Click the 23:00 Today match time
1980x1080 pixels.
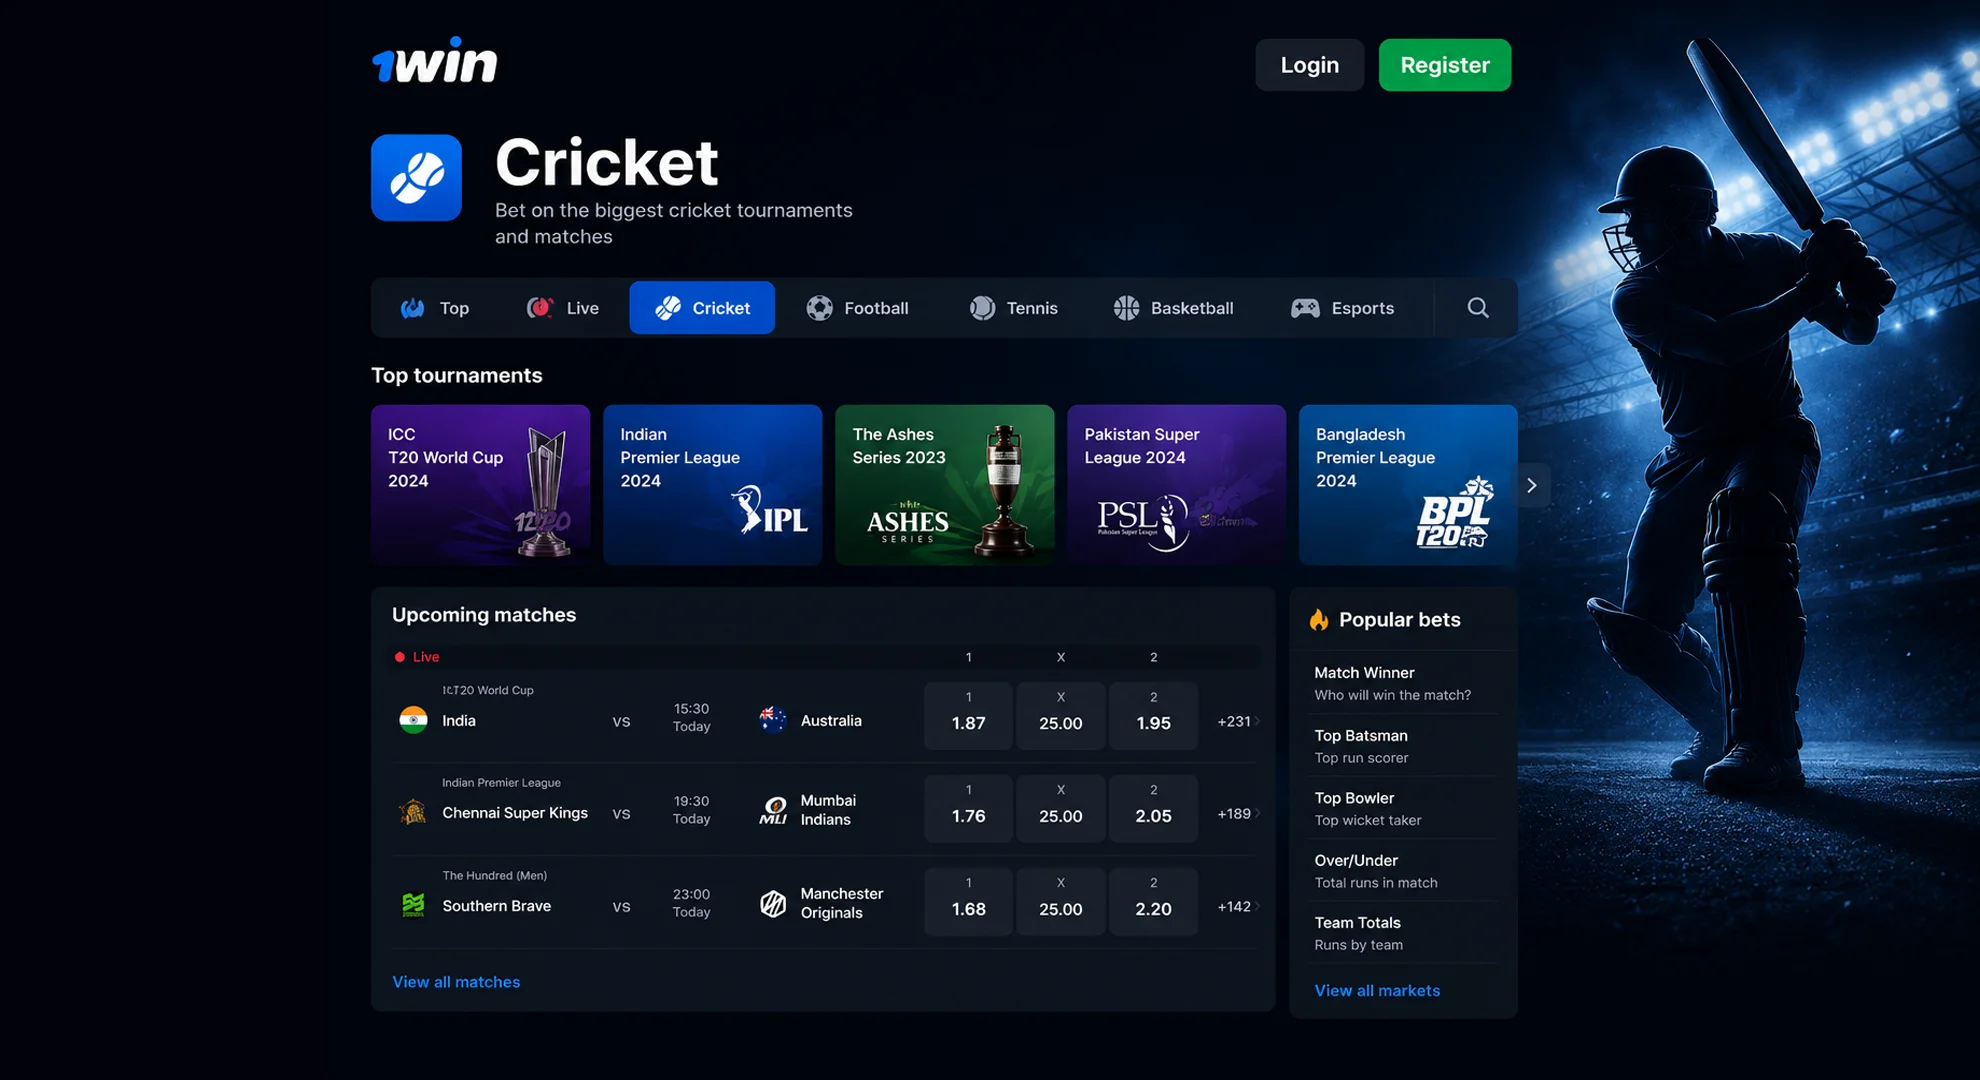tap(691, 903)
